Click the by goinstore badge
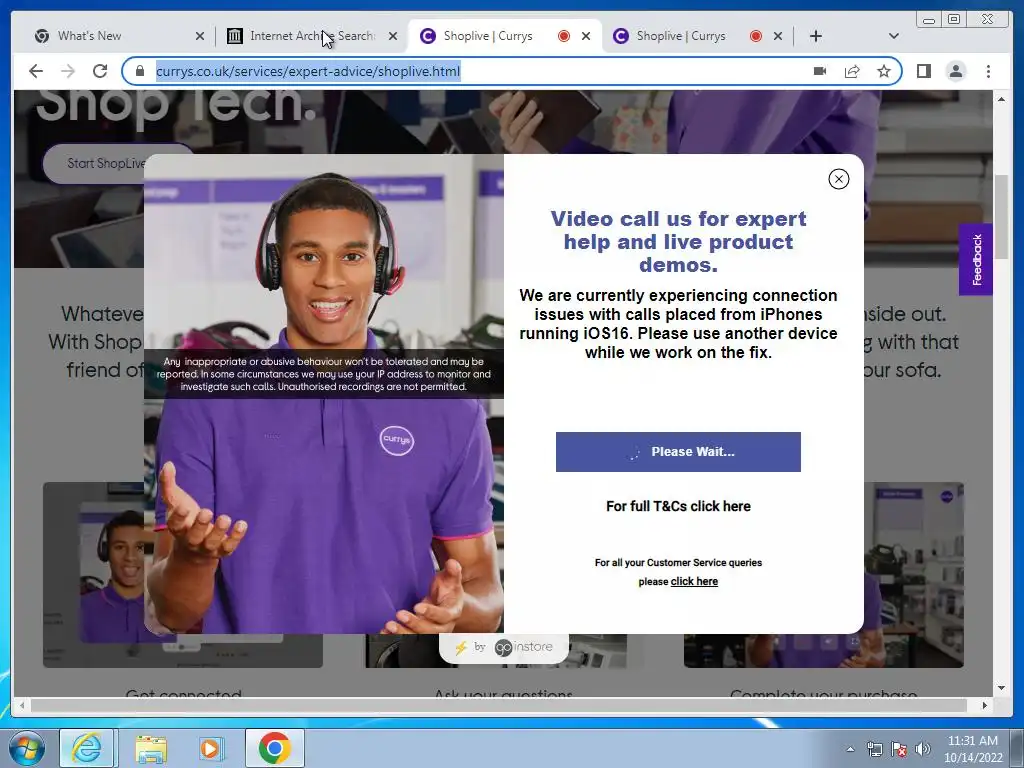This screenshot has height=768, width=1024. point(504,647)
